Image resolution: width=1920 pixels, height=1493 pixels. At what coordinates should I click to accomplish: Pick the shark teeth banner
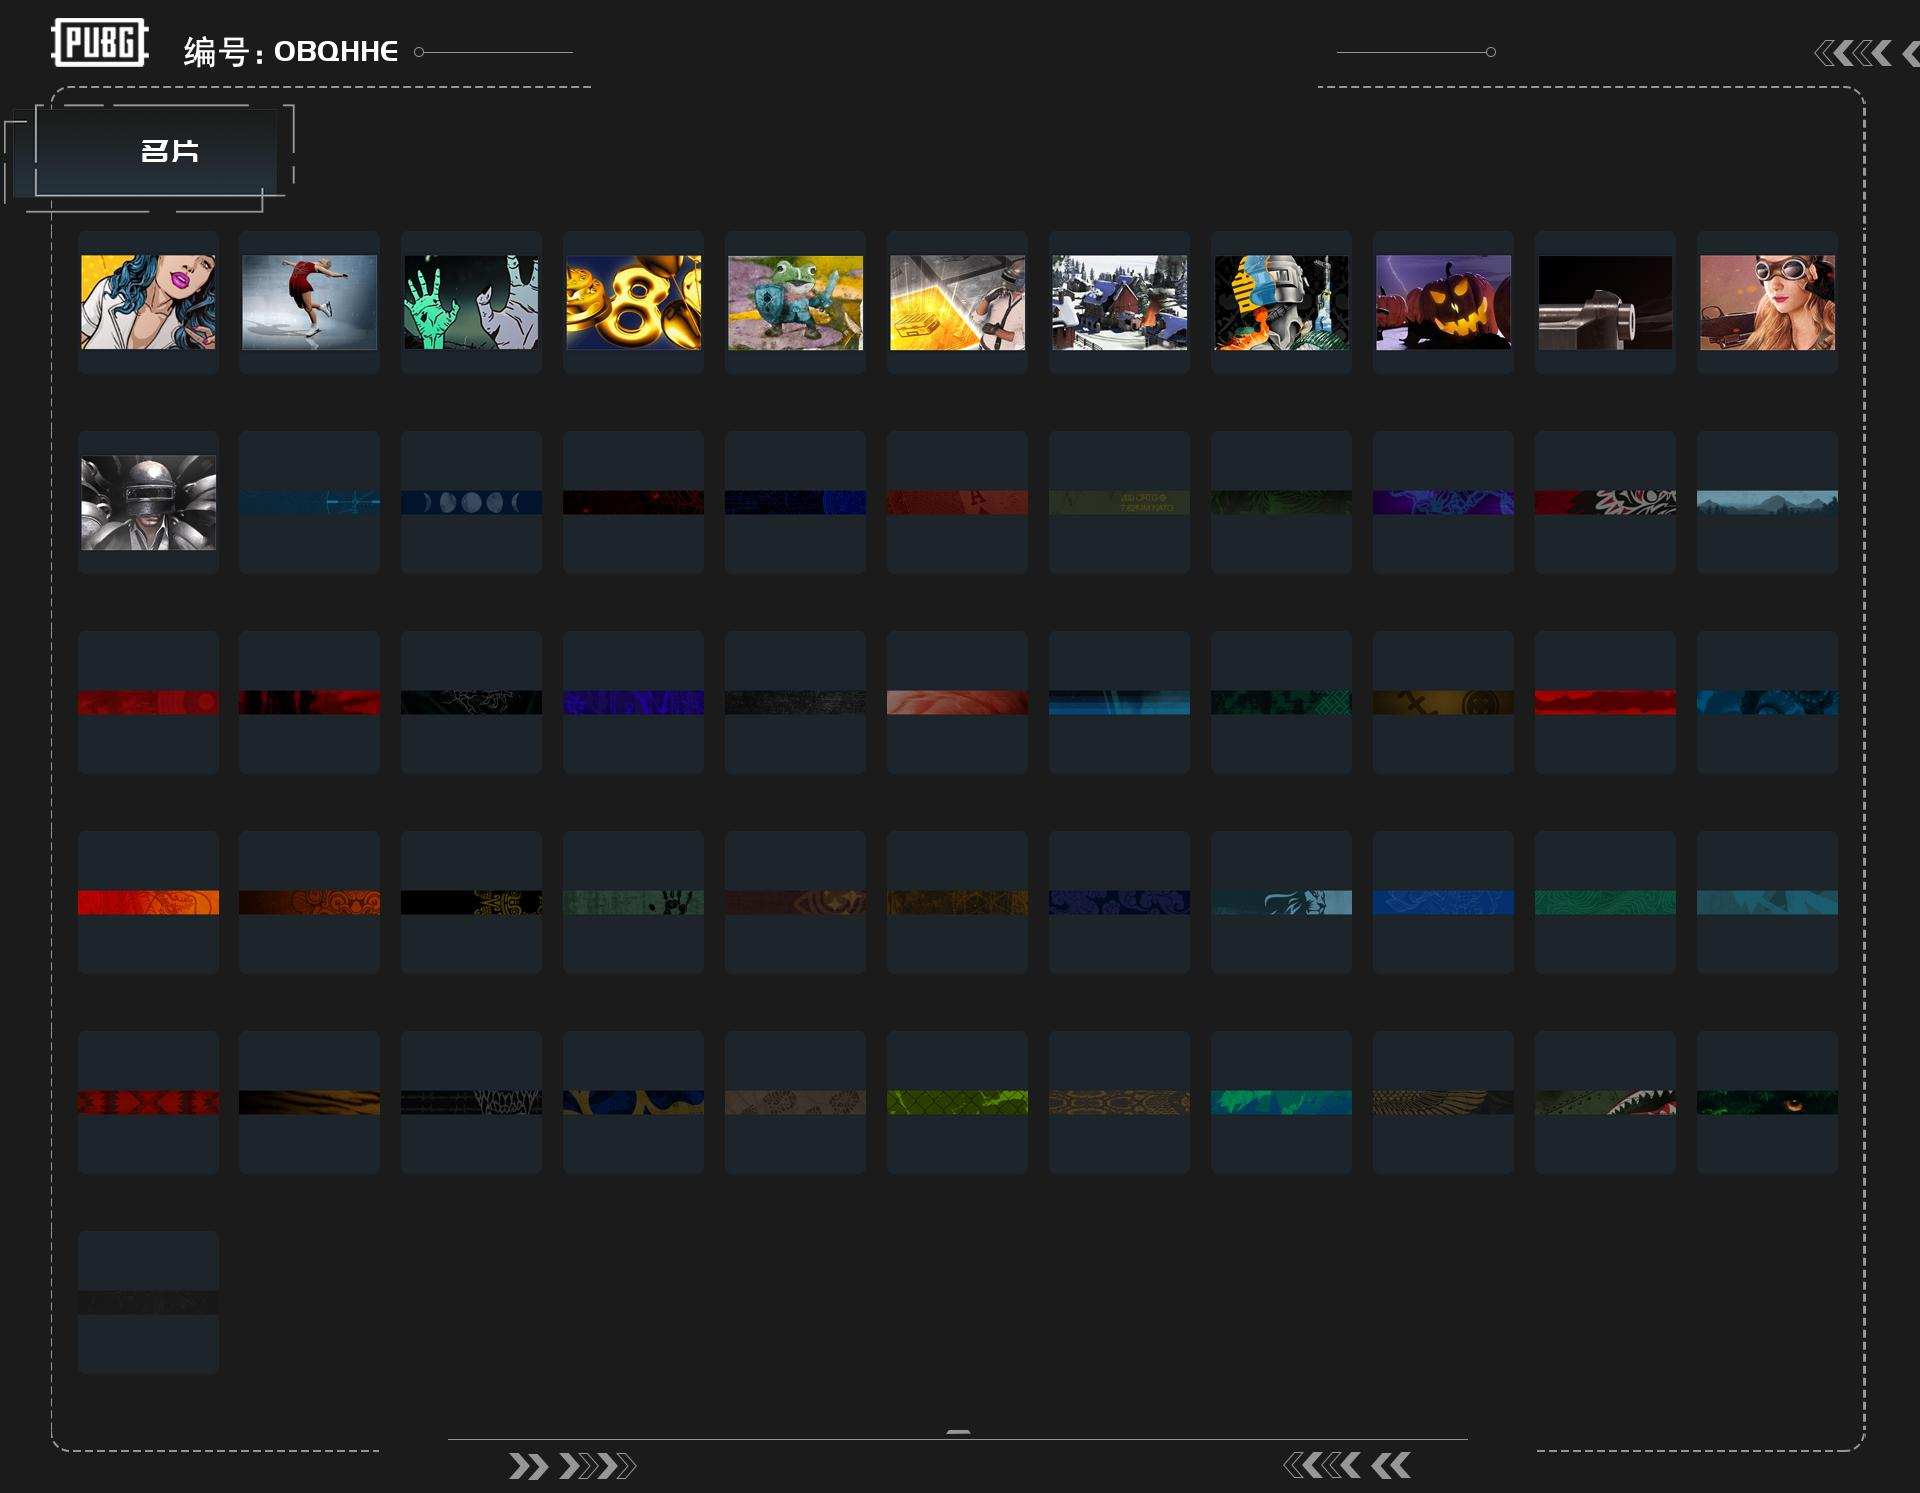pos(1605,1102)
